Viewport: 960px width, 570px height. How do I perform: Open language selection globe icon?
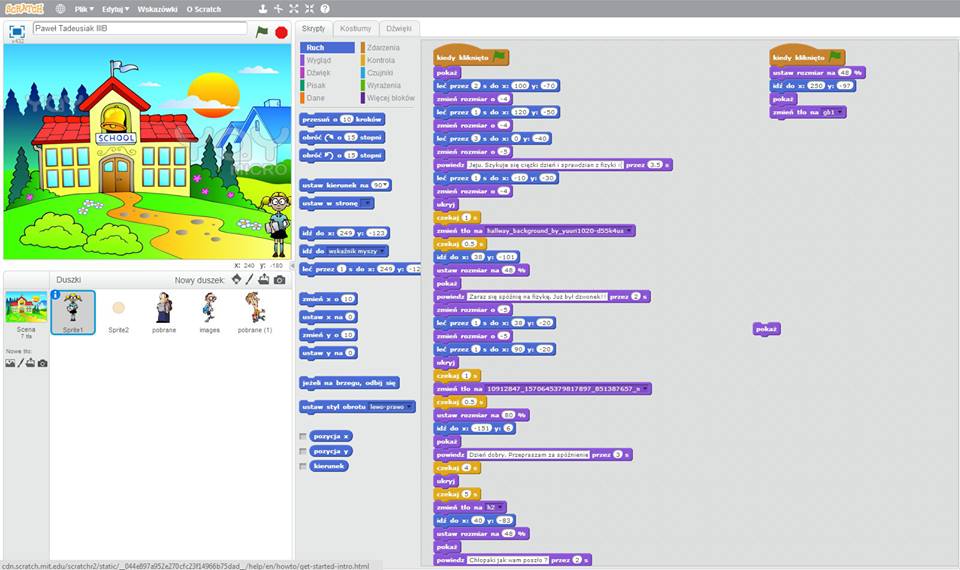[x=60, y=8]
